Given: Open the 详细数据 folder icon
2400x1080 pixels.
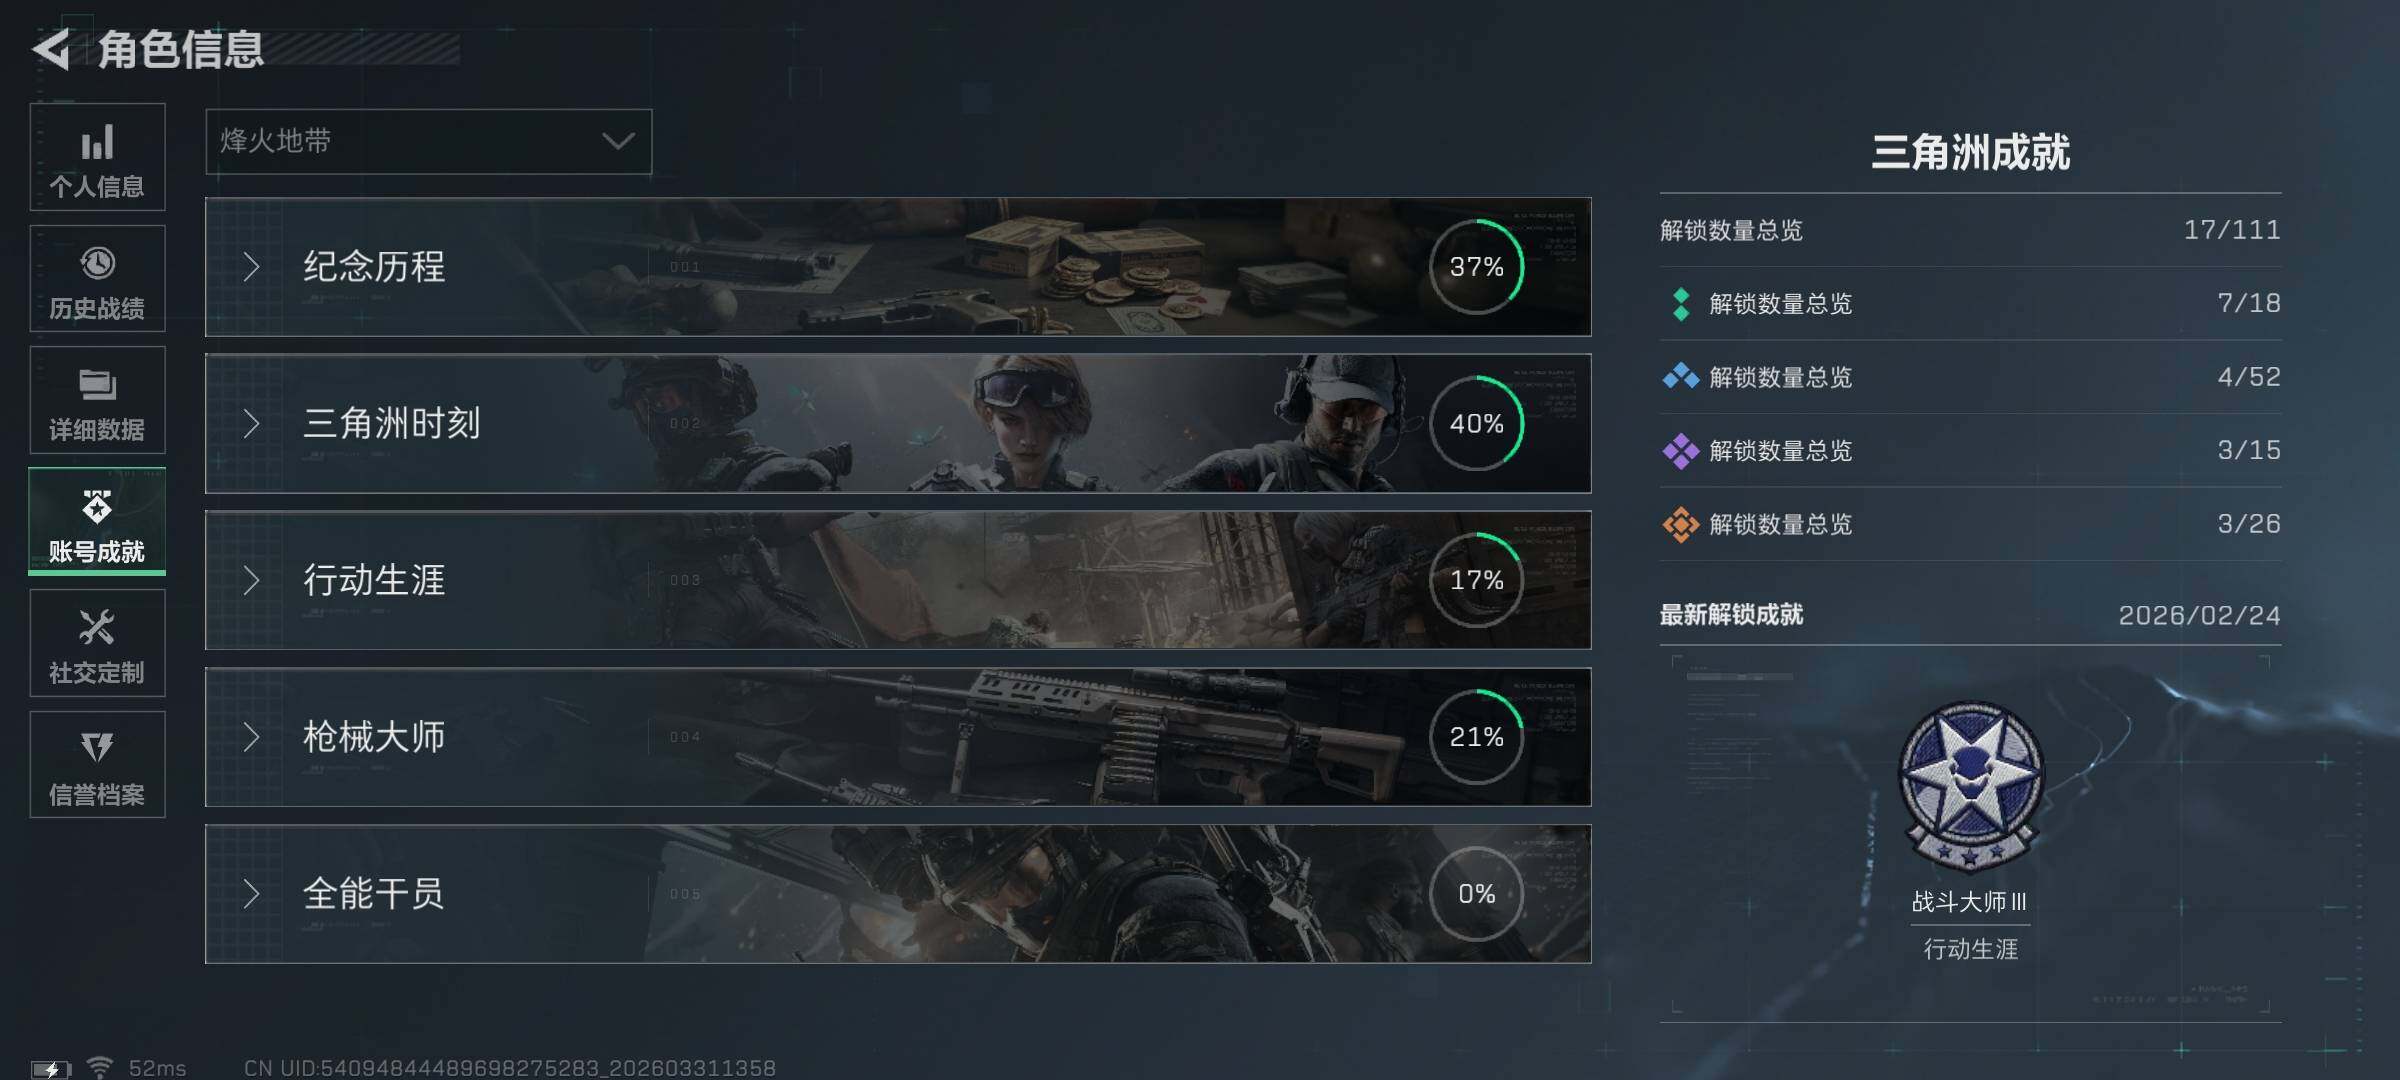Looking at the screenshot, I should 97,385.
